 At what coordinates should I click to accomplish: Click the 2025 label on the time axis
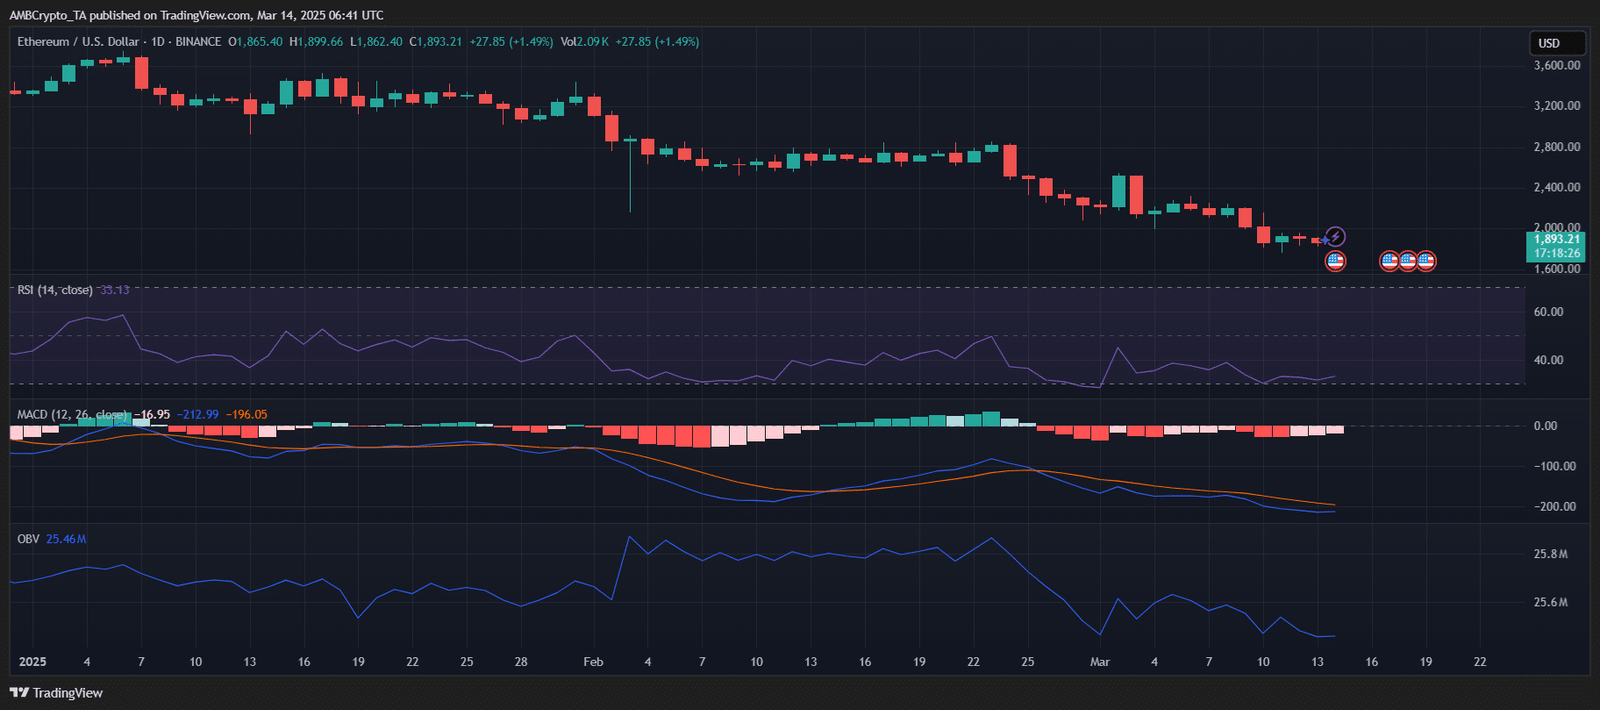coord(32,662)
